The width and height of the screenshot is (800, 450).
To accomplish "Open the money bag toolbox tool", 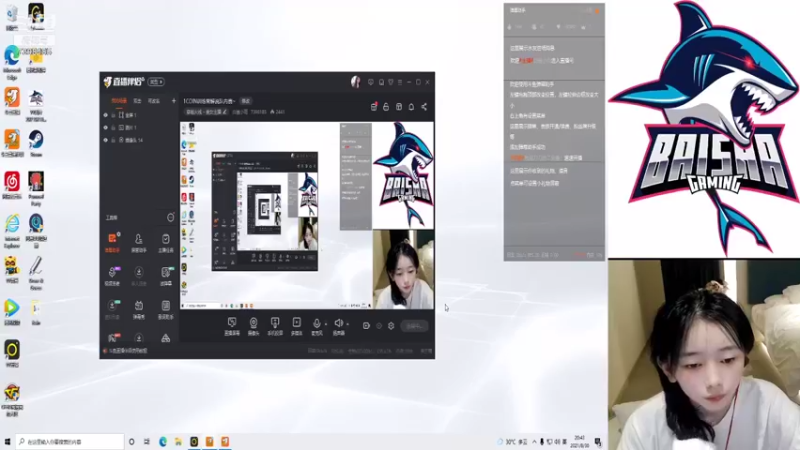I will pyautogui.click(x=112, y=276).
